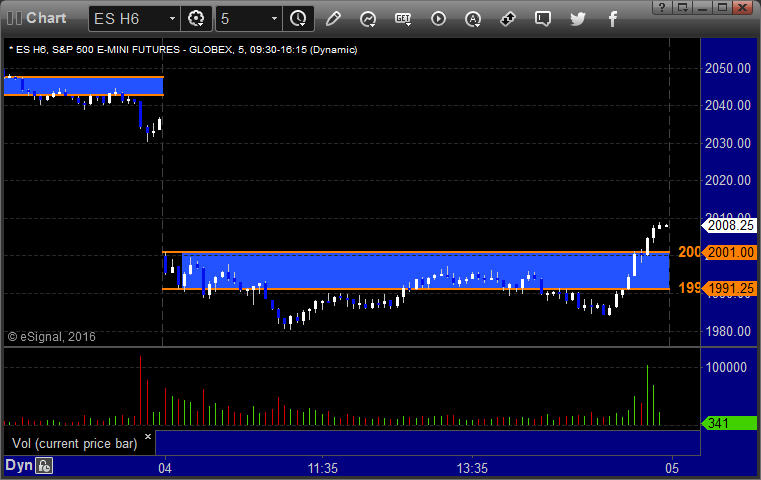This screenshot has height=480, width=761.
Task: Open the studies chart-line icon
Action: point(368,19)
